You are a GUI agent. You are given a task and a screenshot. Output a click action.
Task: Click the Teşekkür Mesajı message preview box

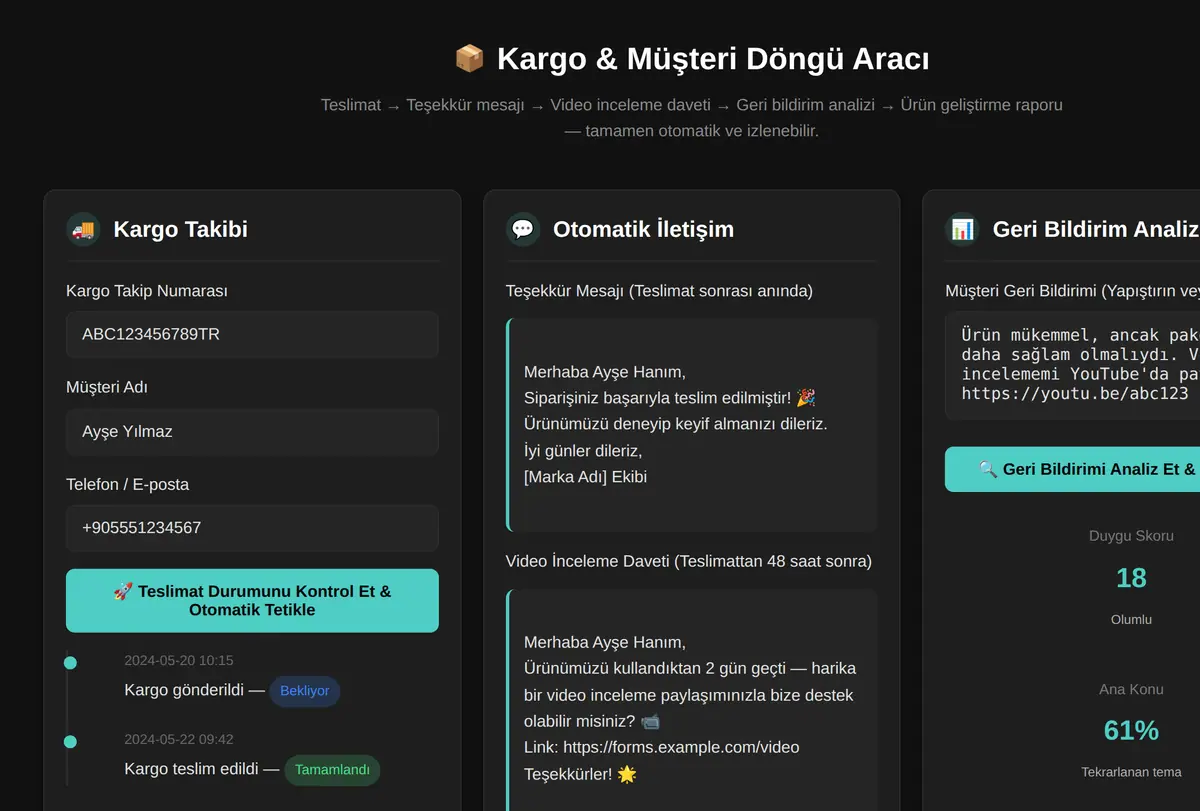coord(692,425)
